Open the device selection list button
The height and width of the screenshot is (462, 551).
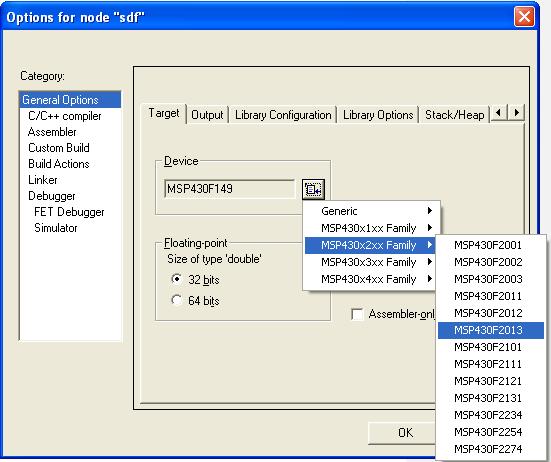pyautogui.click(x=313, y=189)
